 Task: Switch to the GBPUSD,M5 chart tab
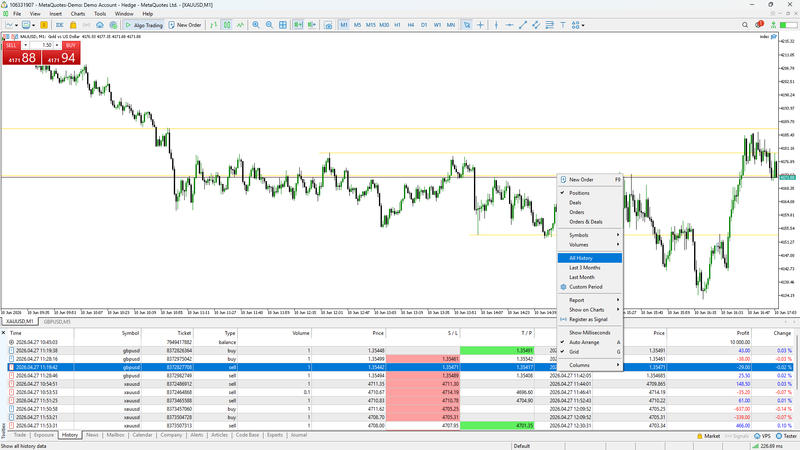pyautogui.click(x=57, y=322)
